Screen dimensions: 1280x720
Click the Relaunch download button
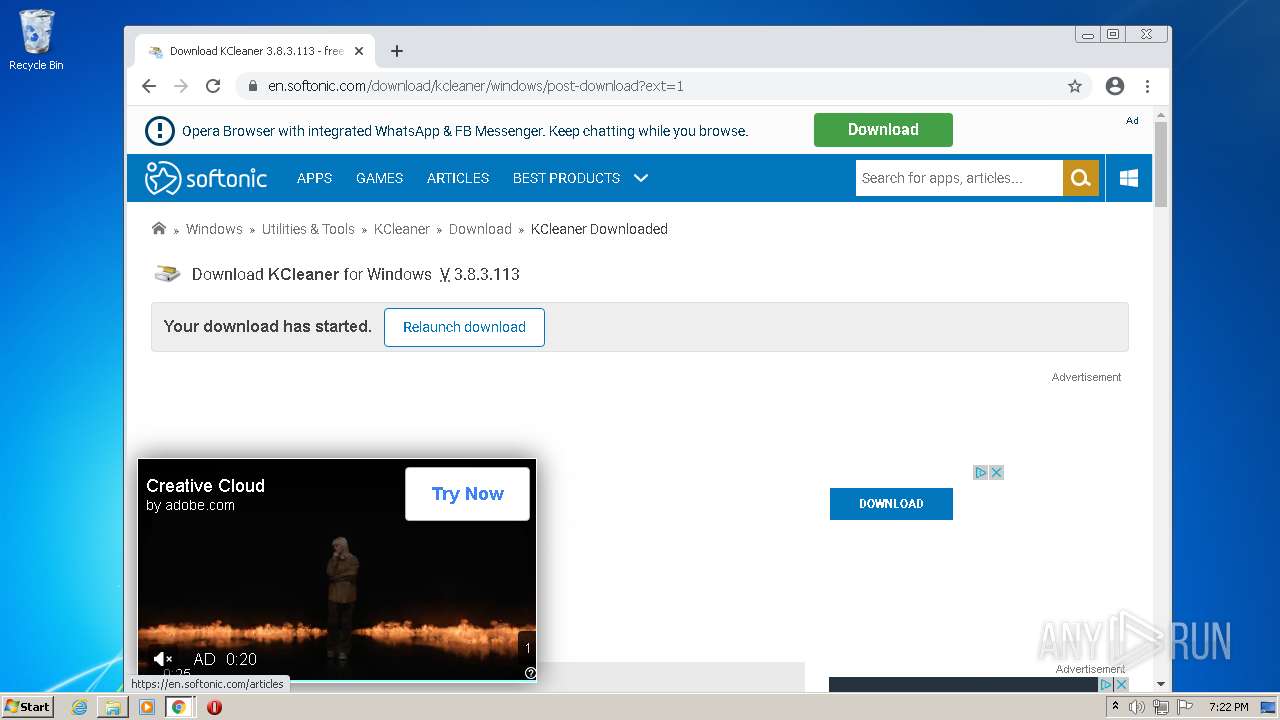464,327
